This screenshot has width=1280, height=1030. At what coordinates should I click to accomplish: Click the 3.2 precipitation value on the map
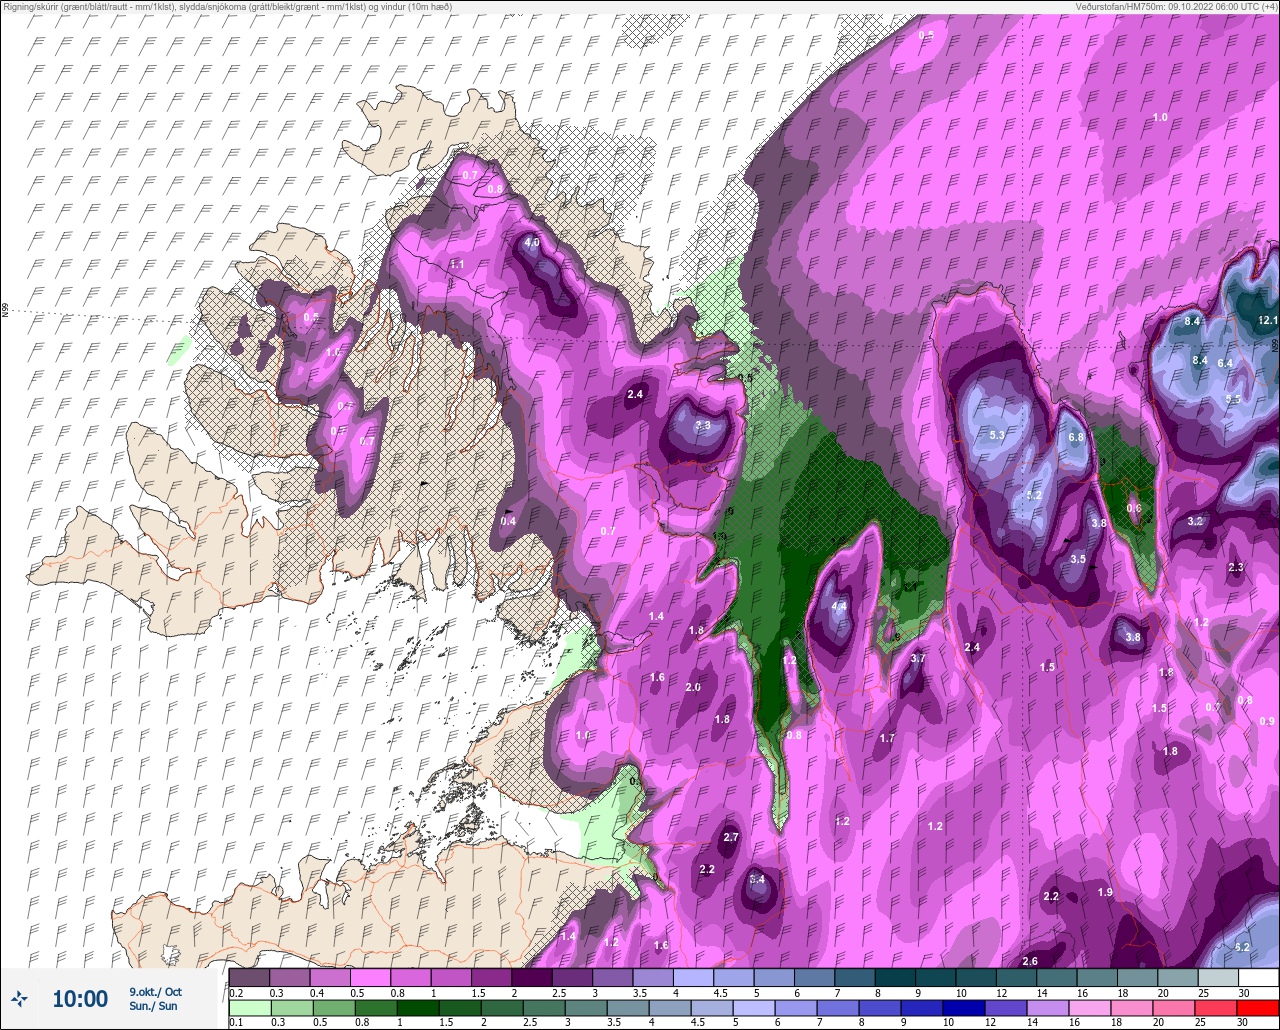click(1195, 521)
